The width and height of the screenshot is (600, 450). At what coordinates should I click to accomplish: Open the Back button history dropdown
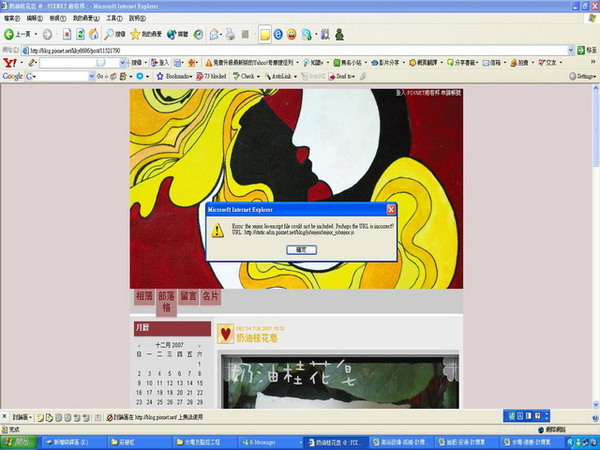pos(36,34)
